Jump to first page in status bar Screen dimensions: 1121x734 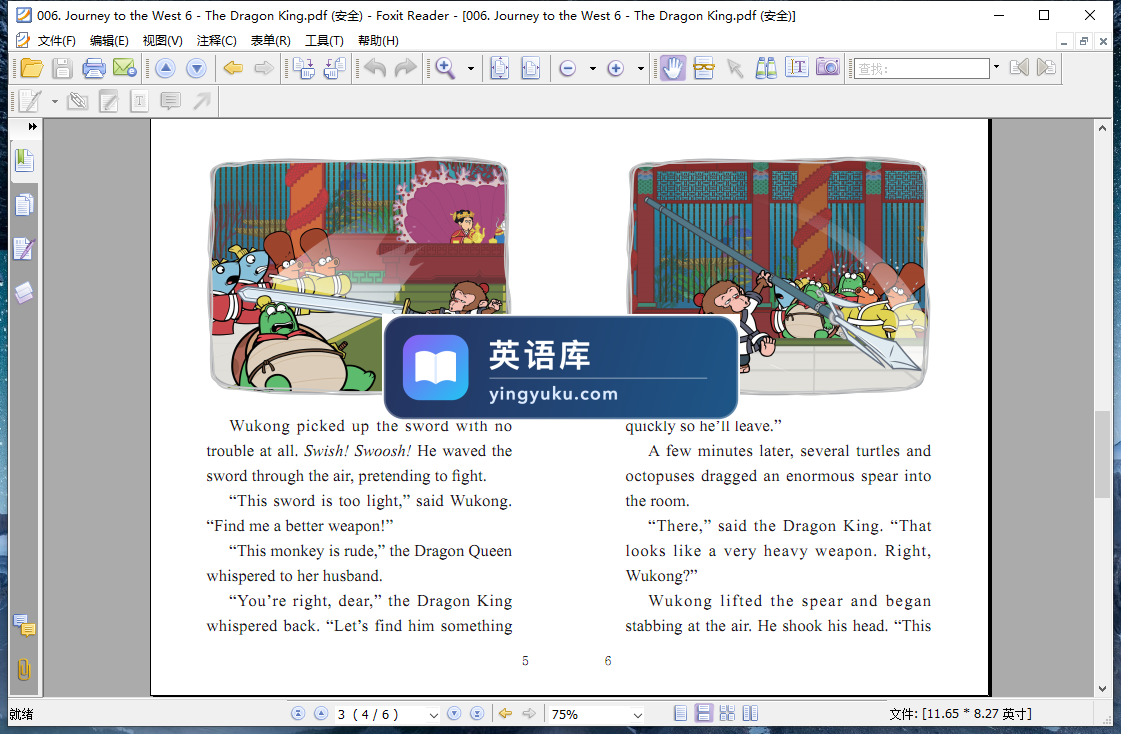coord(298,713)
